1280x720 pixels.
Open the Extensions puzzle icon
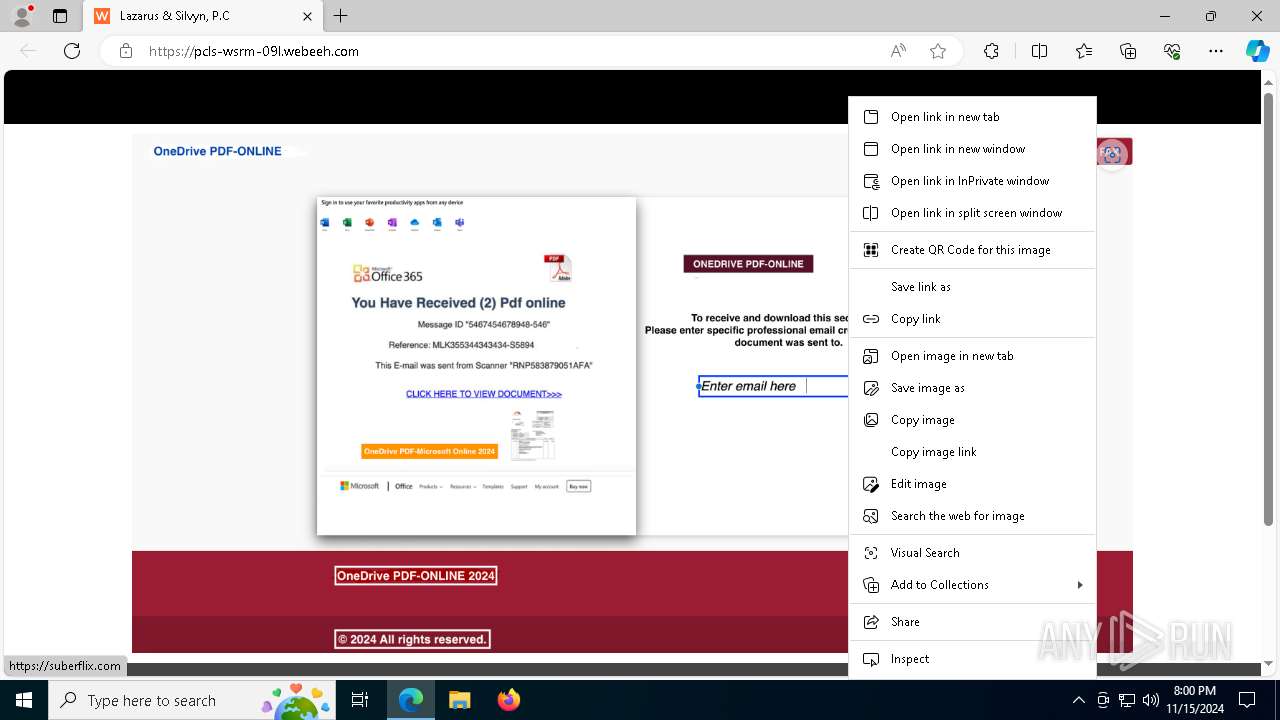pyautogui.click(x=991, y=51)
